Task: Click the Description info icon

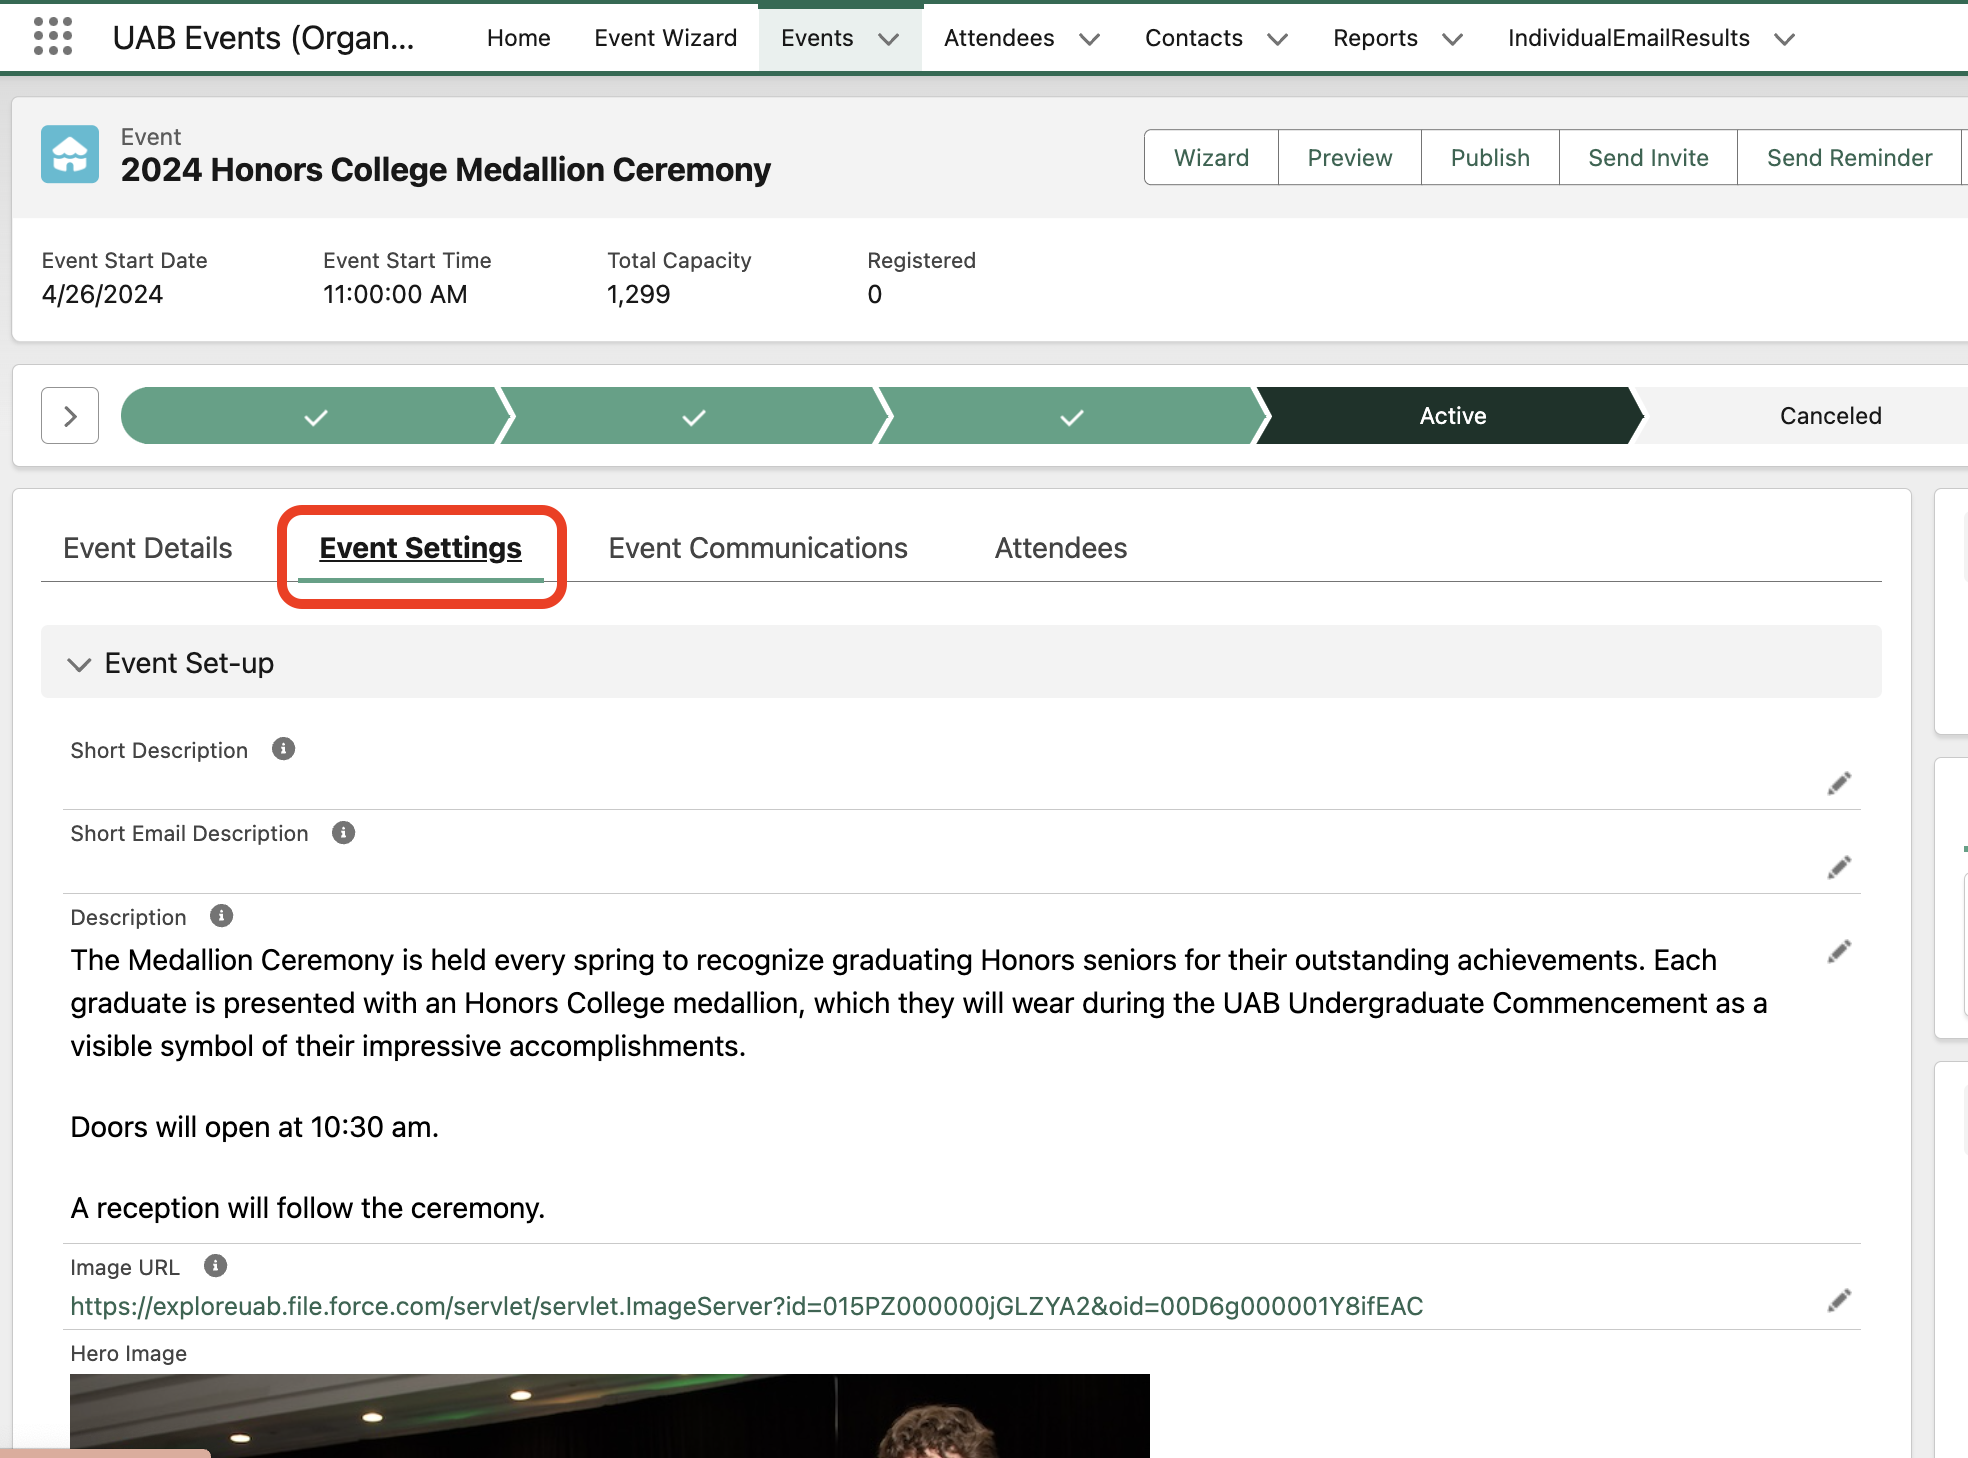Action: [x=221, y=915]
